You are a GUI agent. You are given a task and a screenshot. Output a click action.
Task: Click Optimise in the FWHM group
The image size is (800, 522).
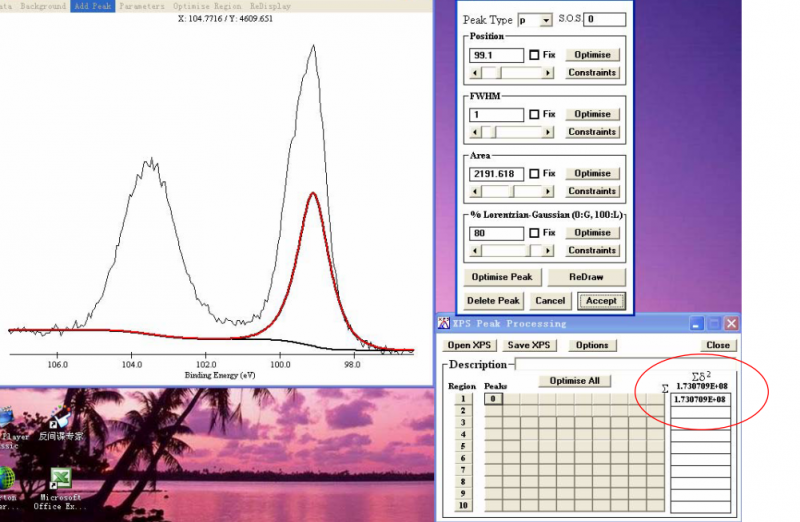pyautogui.click(x=592, y=114)
